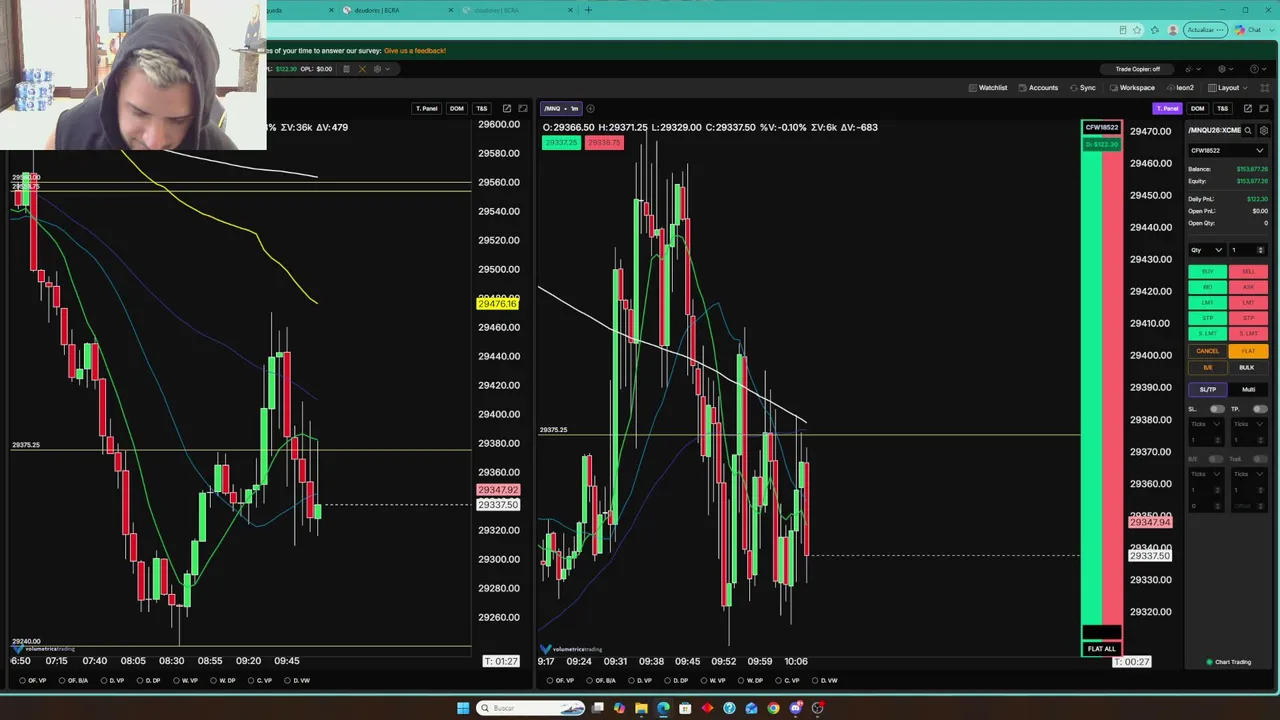
Task: Click the quantity input field
Action: click(x=1247, y=250)
